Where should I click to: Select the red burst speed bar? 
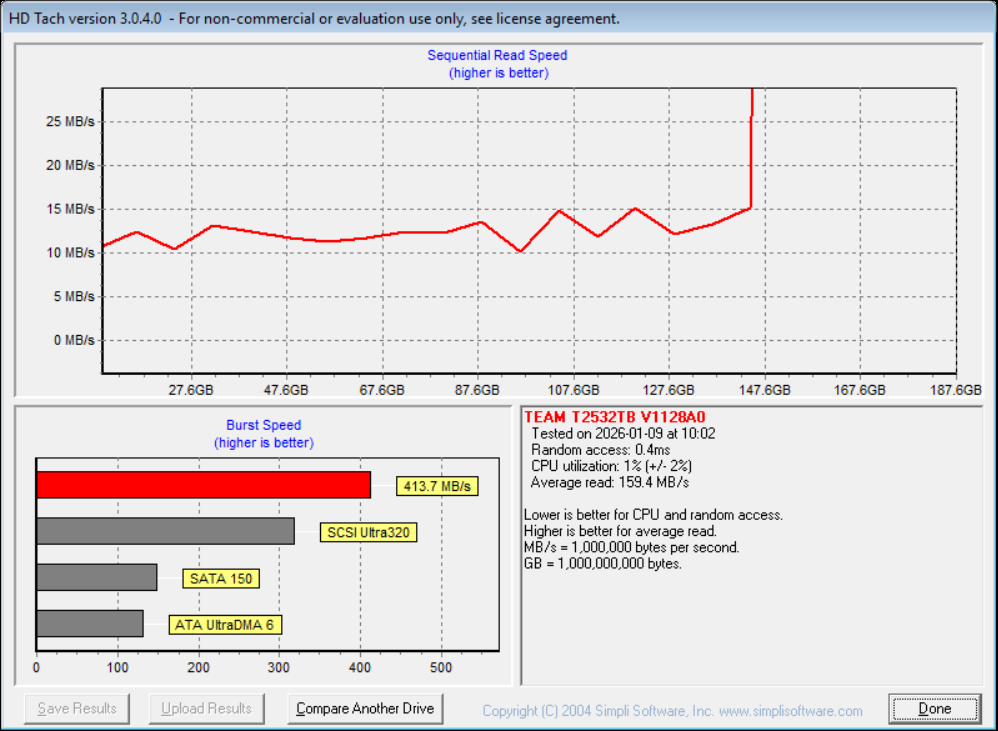point(203,485)
